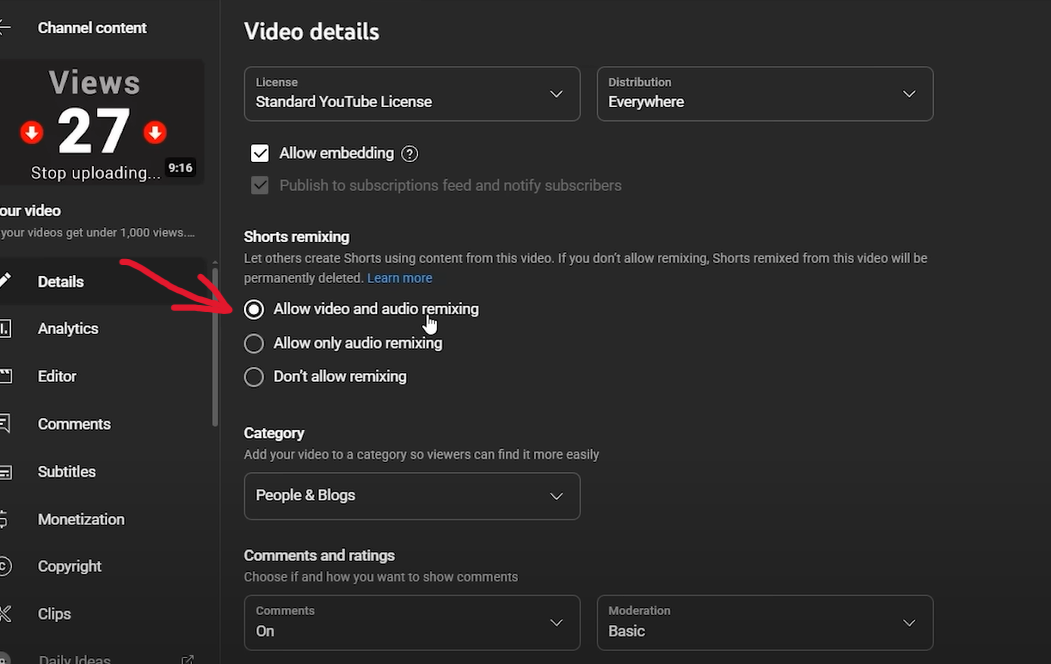The image size is (1051, 664).
Task: Click the Copyright icon in sidebar
Action: 5,566
